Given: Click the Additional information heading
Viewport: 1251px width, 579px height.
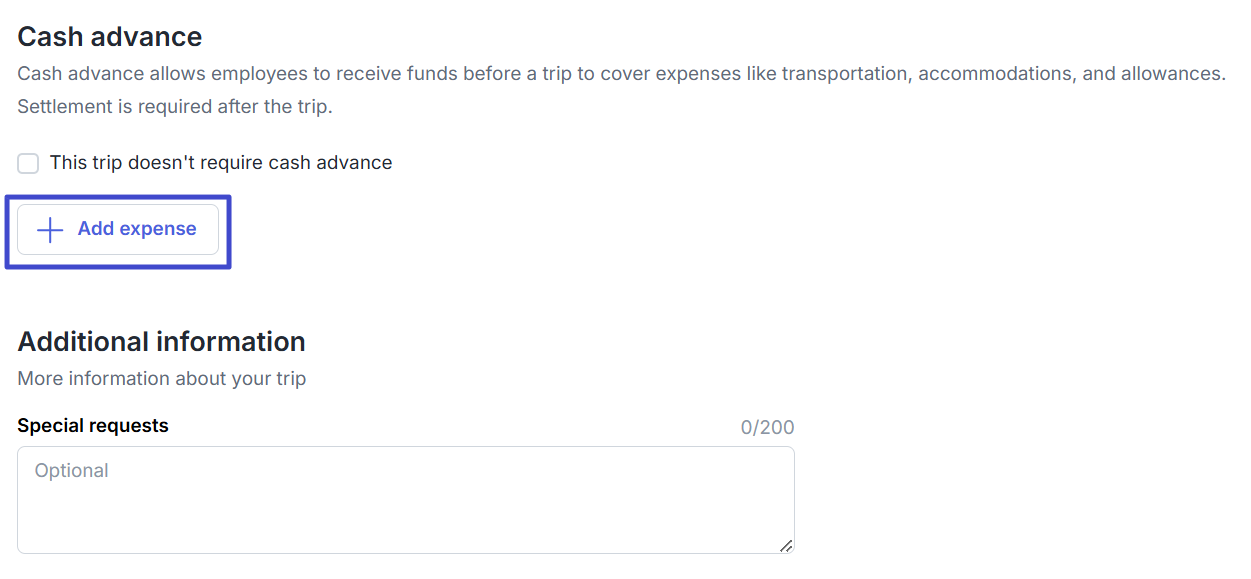Looking at the screenshot, I should tap(161, 342).
